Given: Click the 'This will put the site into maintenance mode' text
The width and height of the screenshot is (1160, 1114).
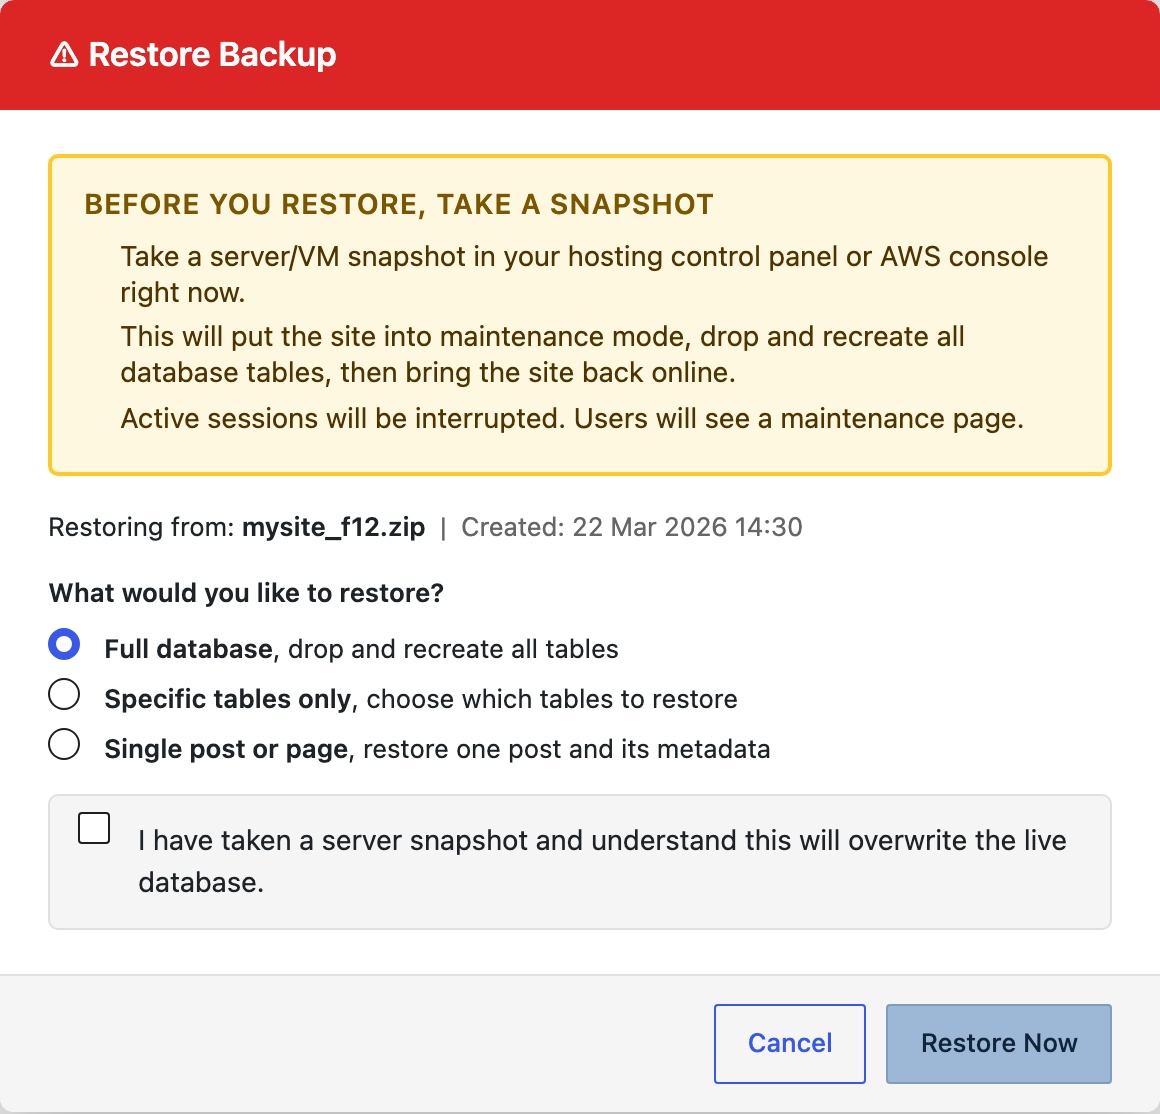Looking at the screenshot, I should (x=542, y=354).
